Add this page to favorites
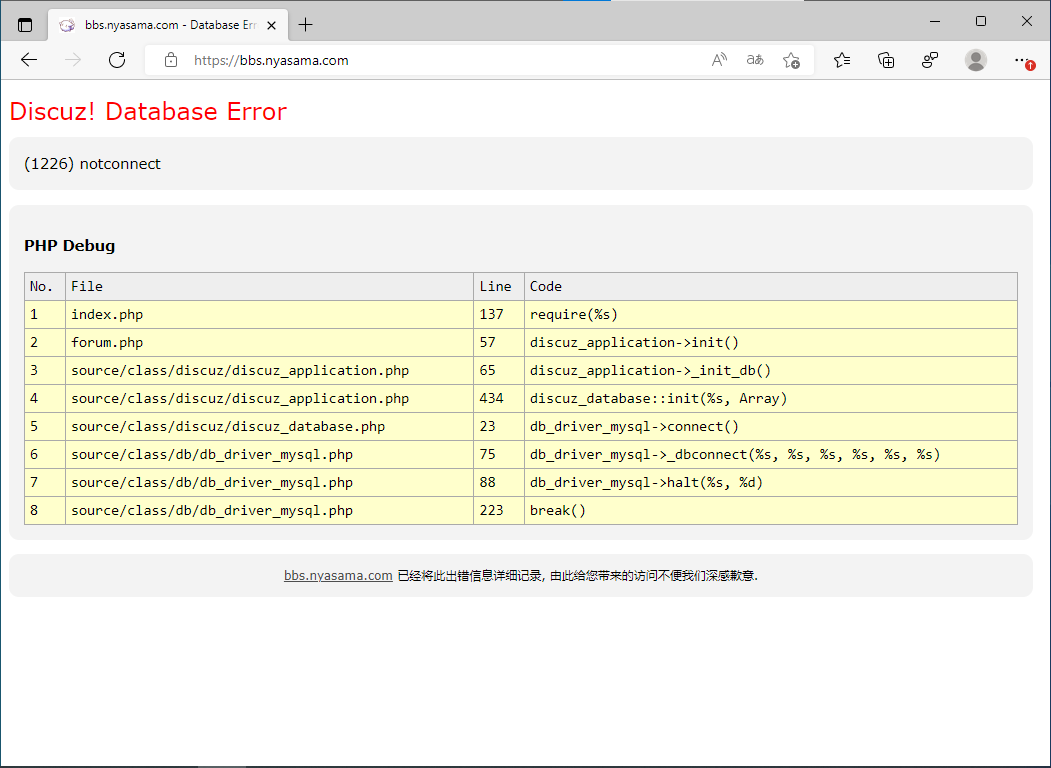The height and width of the screenshot is (768, 1051). click(x=791, y=60)
